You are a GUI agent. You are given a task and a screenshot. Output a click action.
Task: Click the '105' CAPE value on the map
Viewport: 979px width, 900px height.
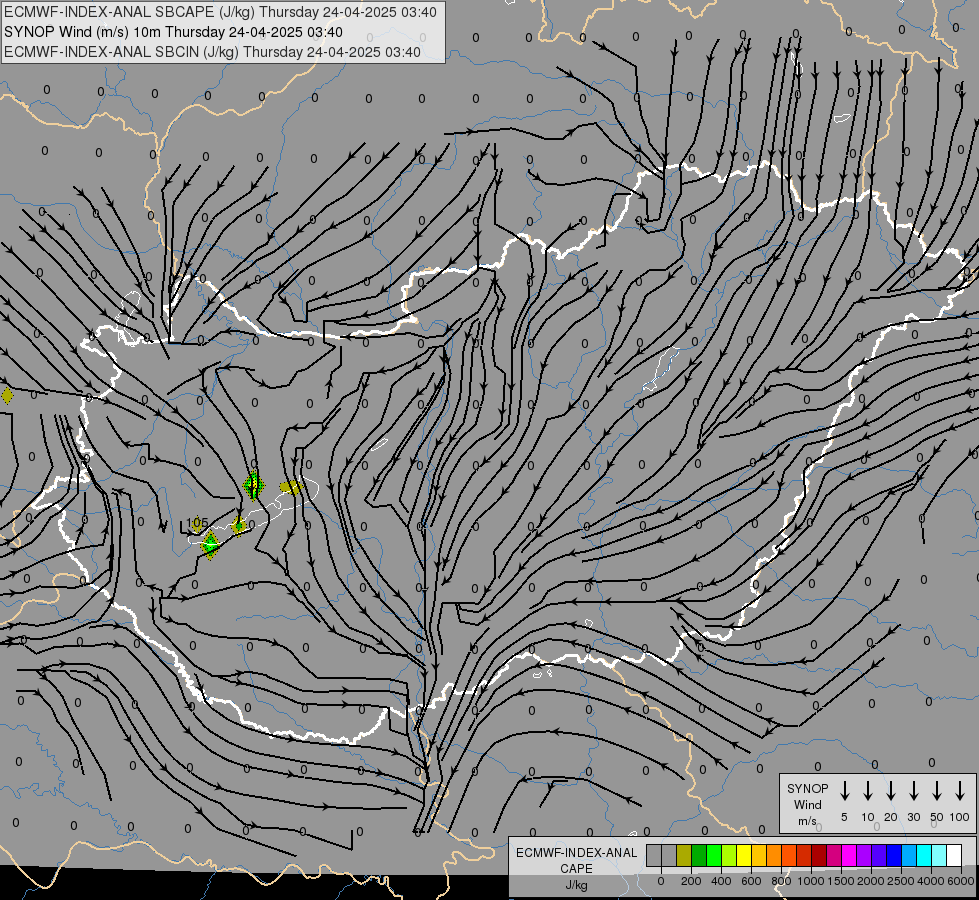197,522
